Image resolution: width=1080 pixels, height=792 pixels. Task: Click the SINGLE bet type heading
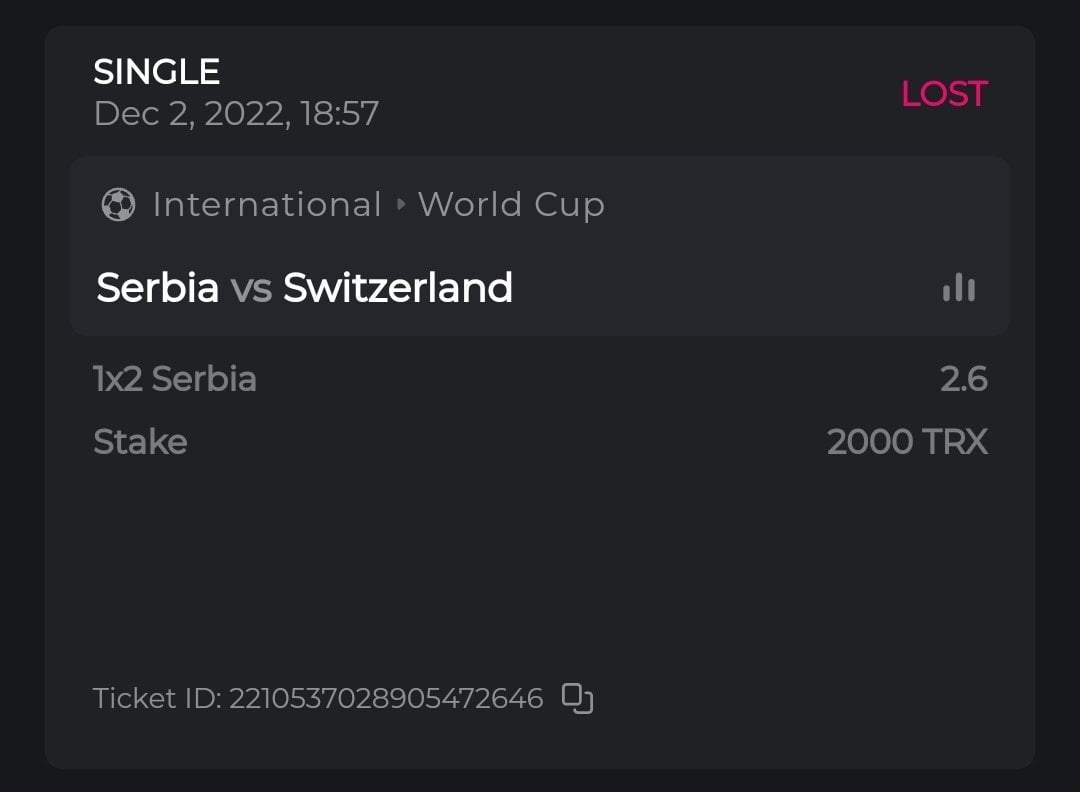[156, 72]
